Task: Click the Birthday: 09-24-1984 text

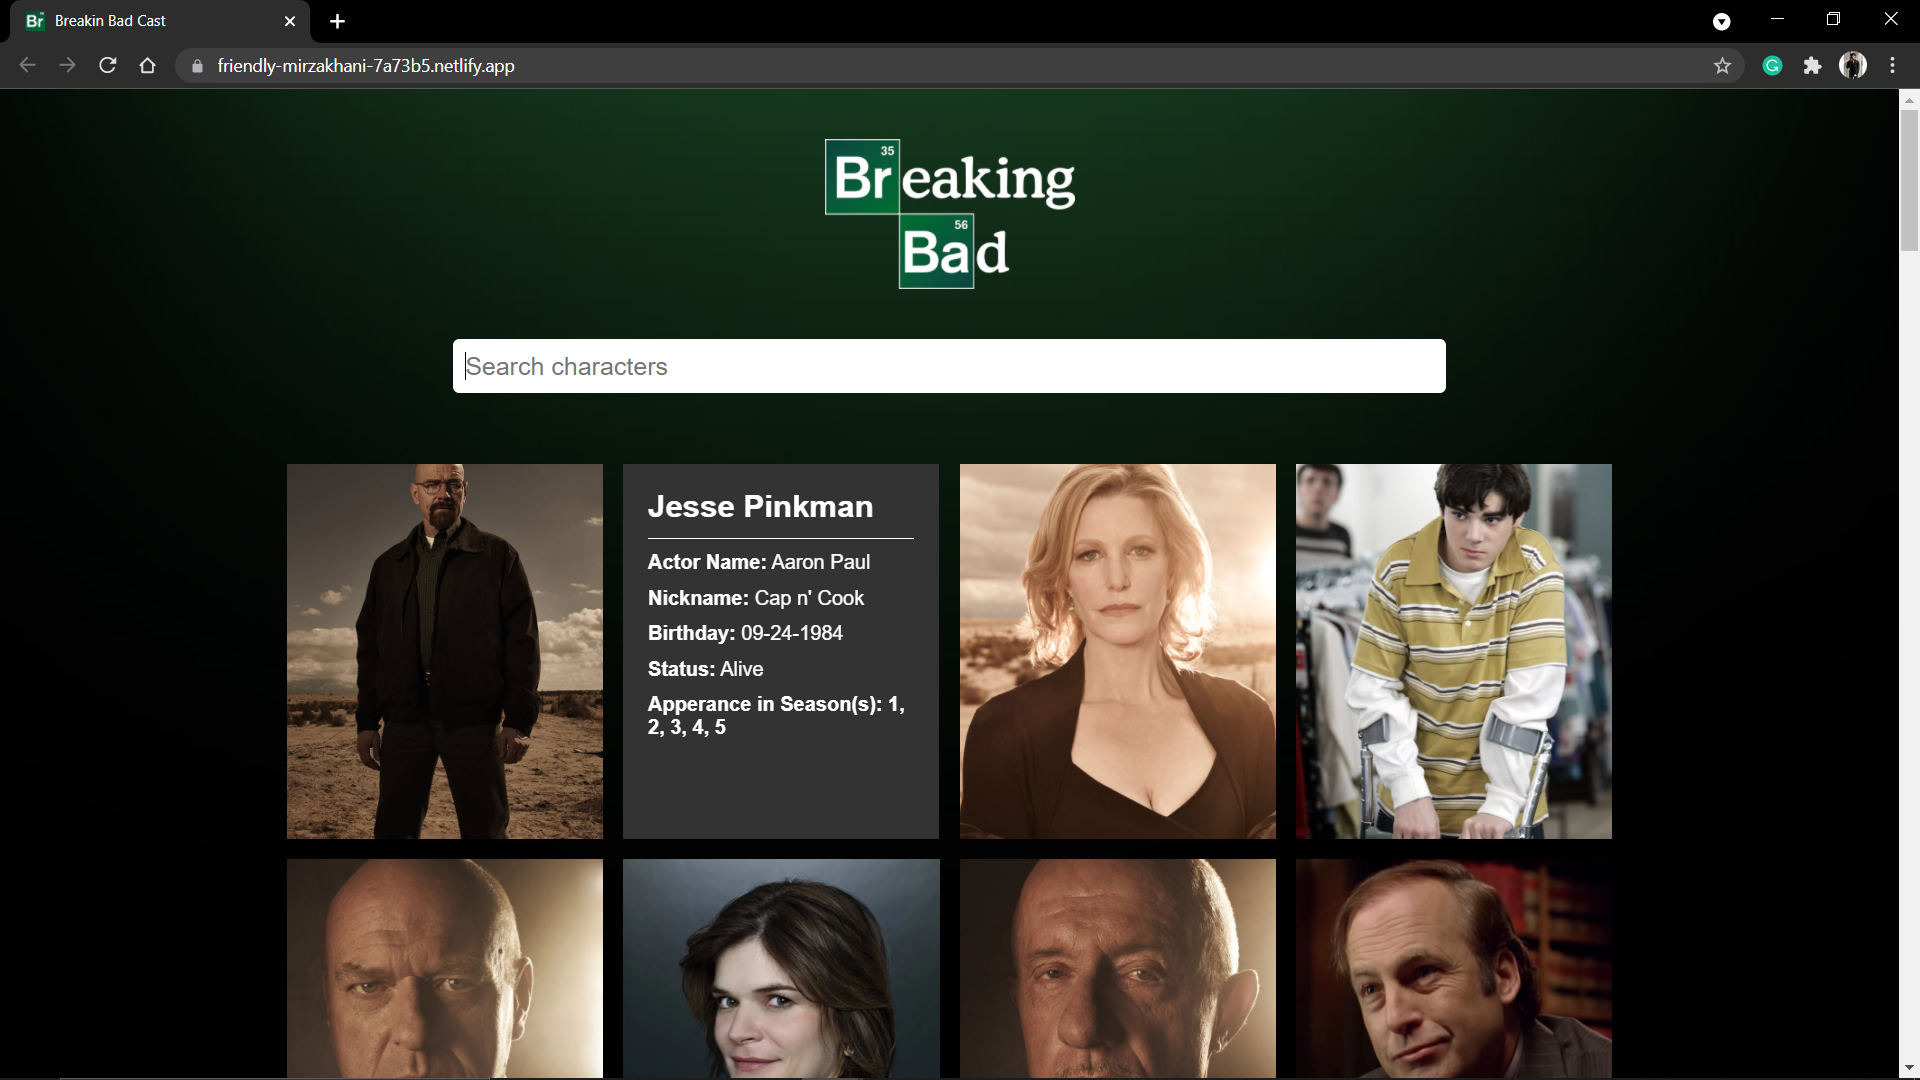Action: (745, 633)
